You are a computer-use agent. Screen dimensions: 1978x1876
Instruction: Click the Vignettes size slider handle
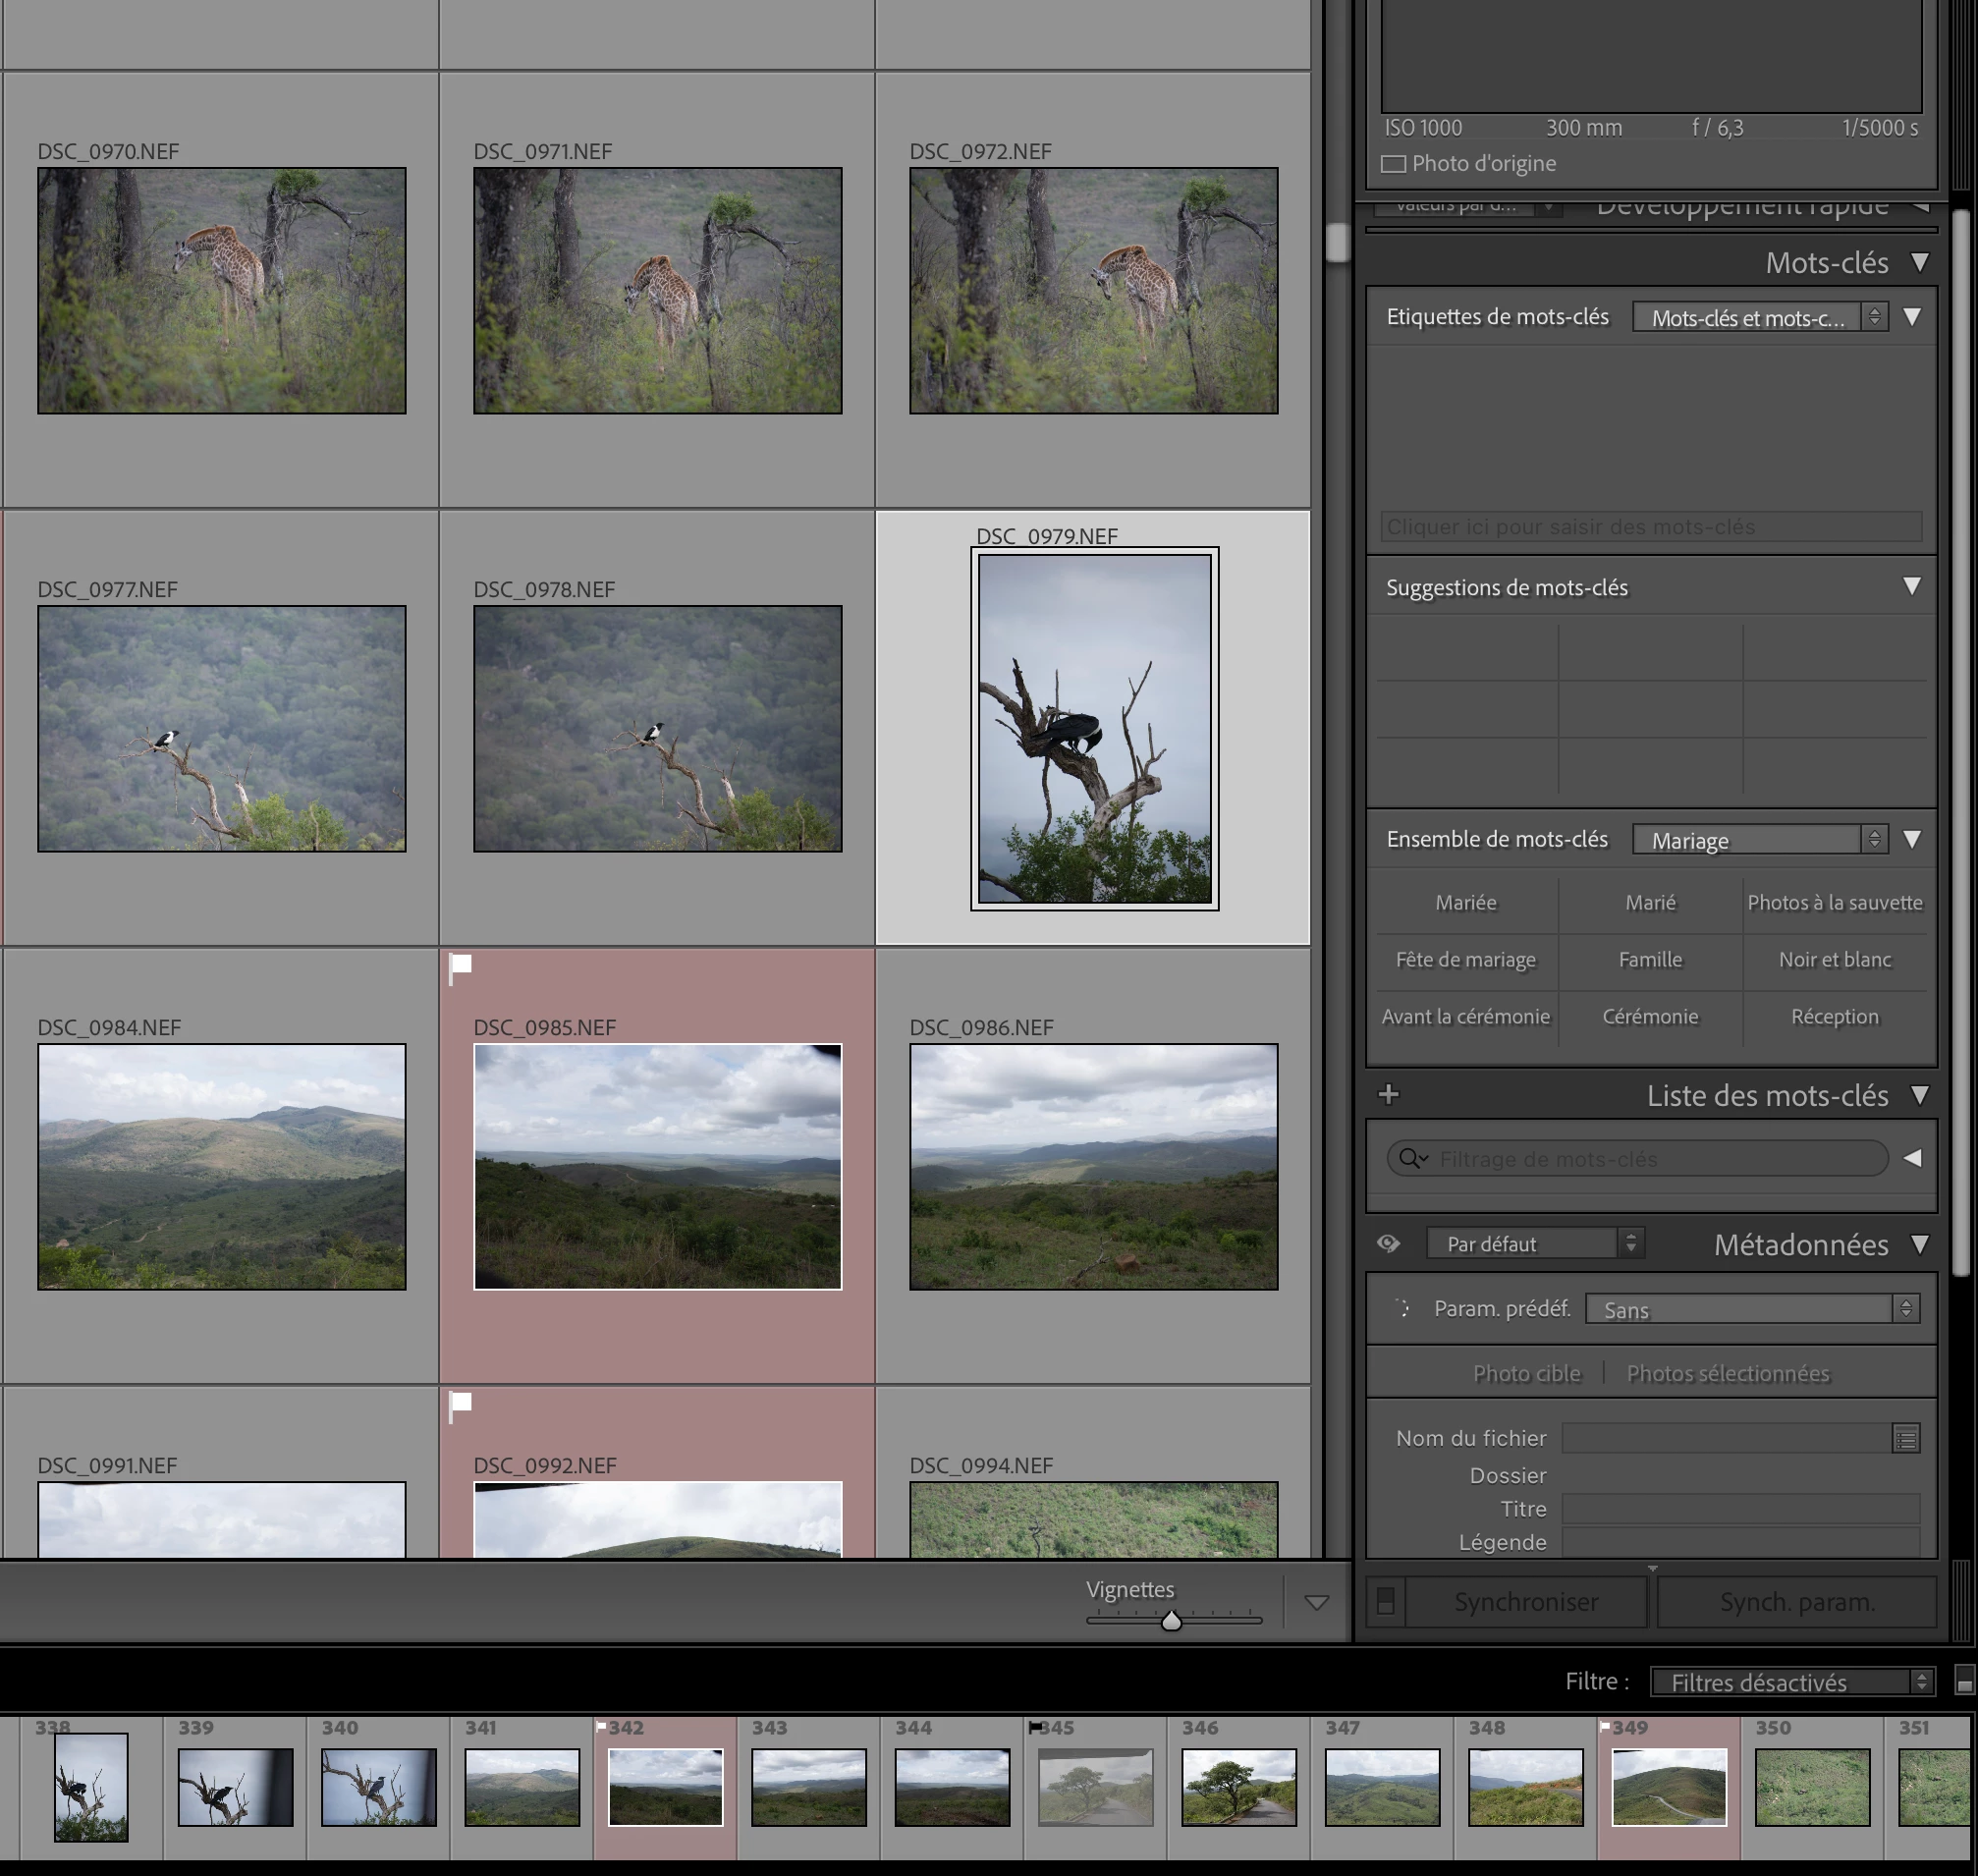point(1171,1621)
